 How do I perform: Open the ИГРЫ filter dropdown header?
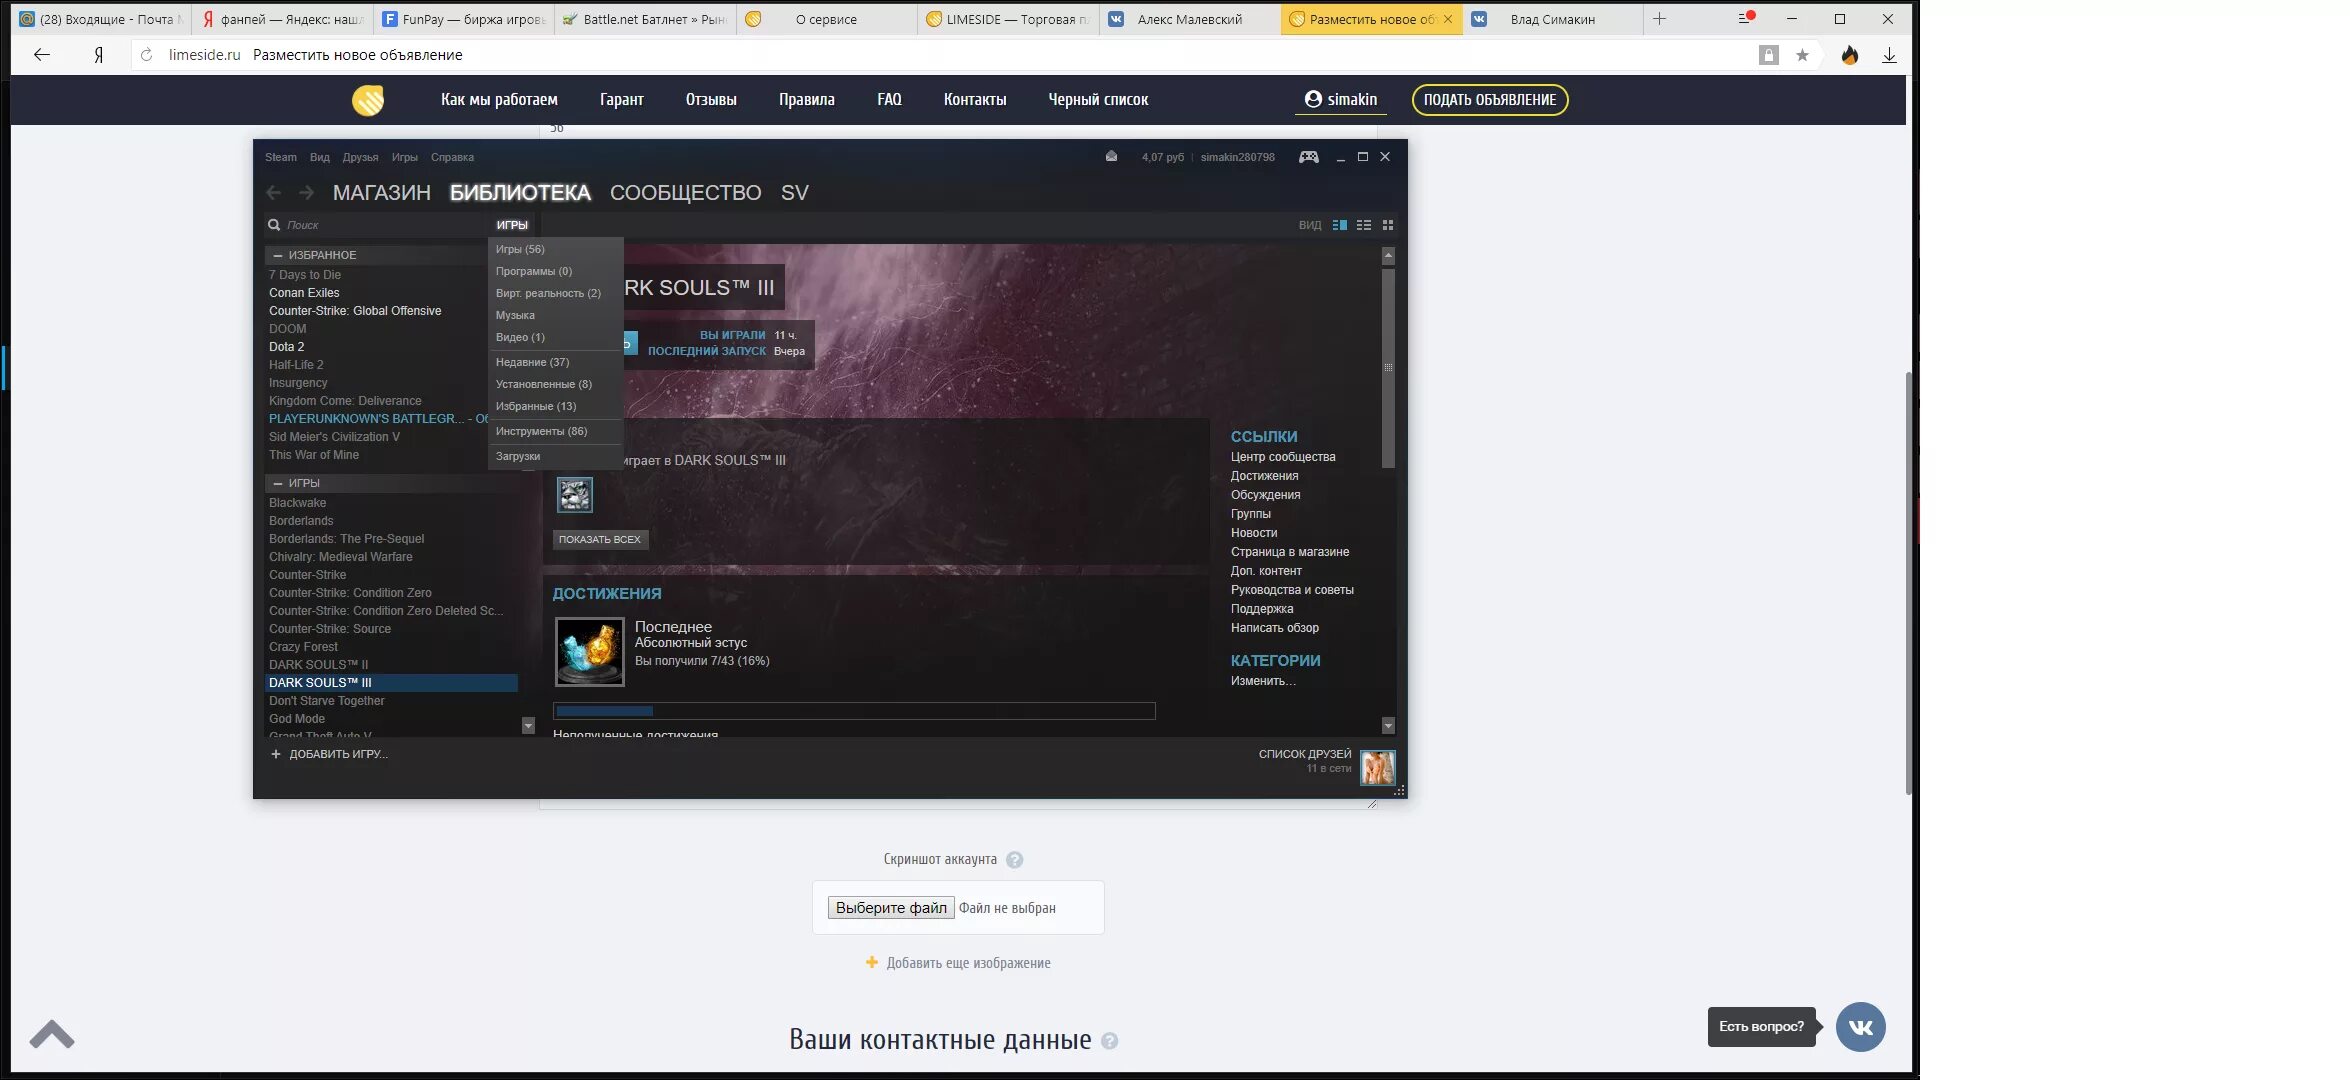click(x=512, y=225)
